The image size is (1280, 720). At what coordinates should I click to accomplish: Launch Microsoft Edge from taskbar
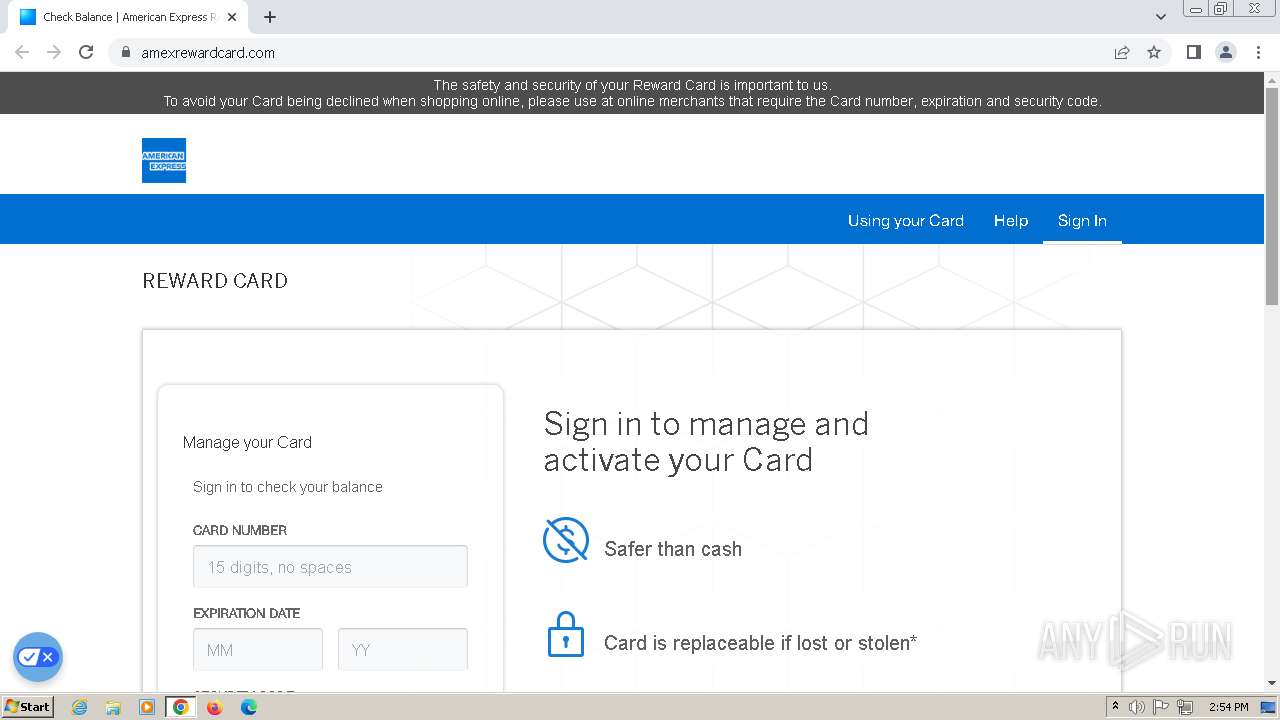249,707
